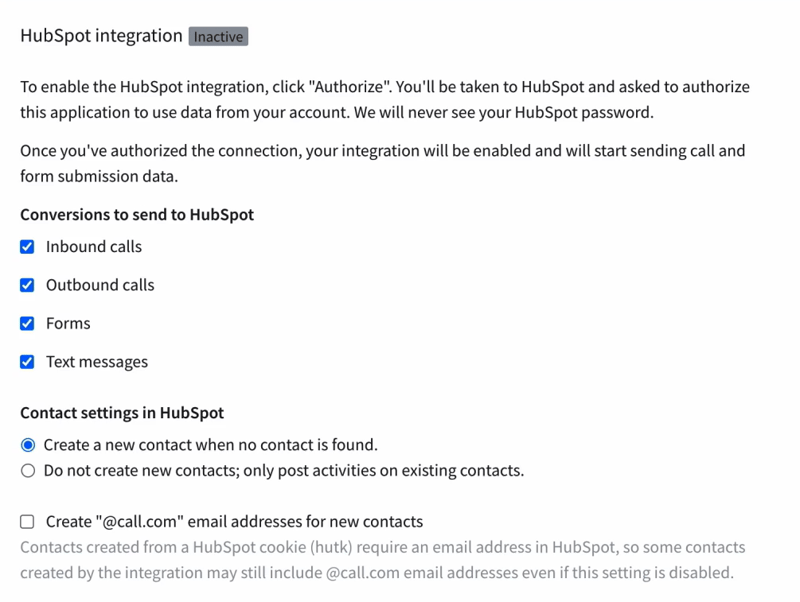Uncheck the Inbound calls checkbox
800x602 pixels.
click(x=27, y=246)
